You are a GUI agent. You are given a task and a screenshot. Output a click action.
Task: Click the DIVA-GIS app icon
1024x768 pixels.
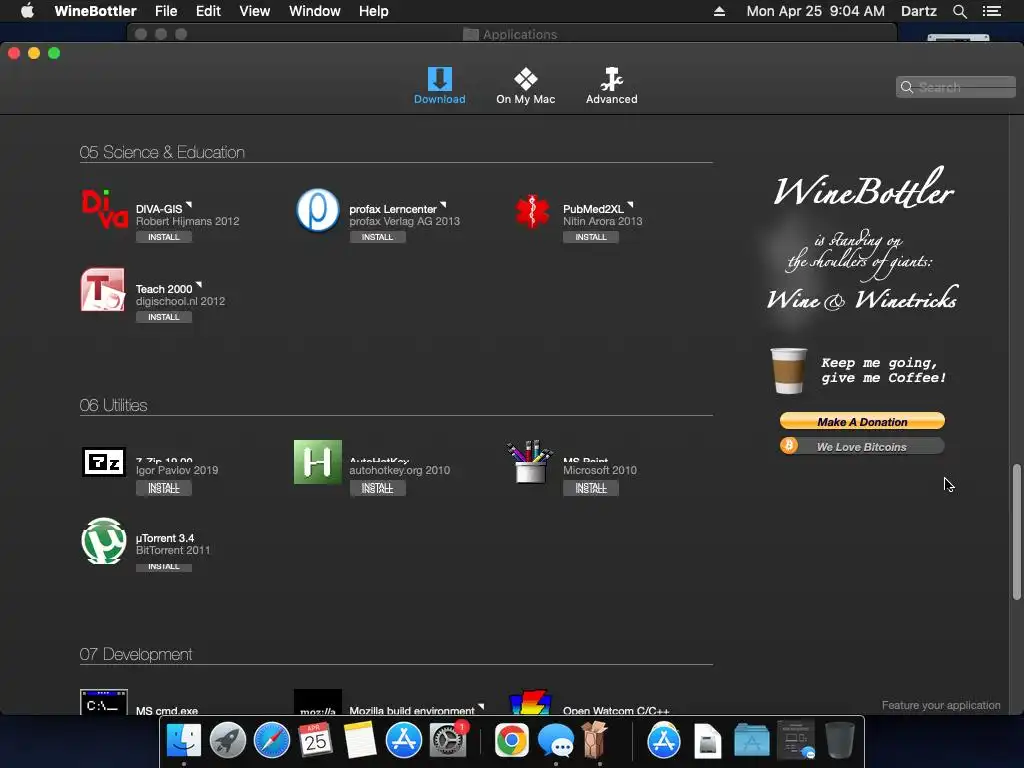pos(104,209)
